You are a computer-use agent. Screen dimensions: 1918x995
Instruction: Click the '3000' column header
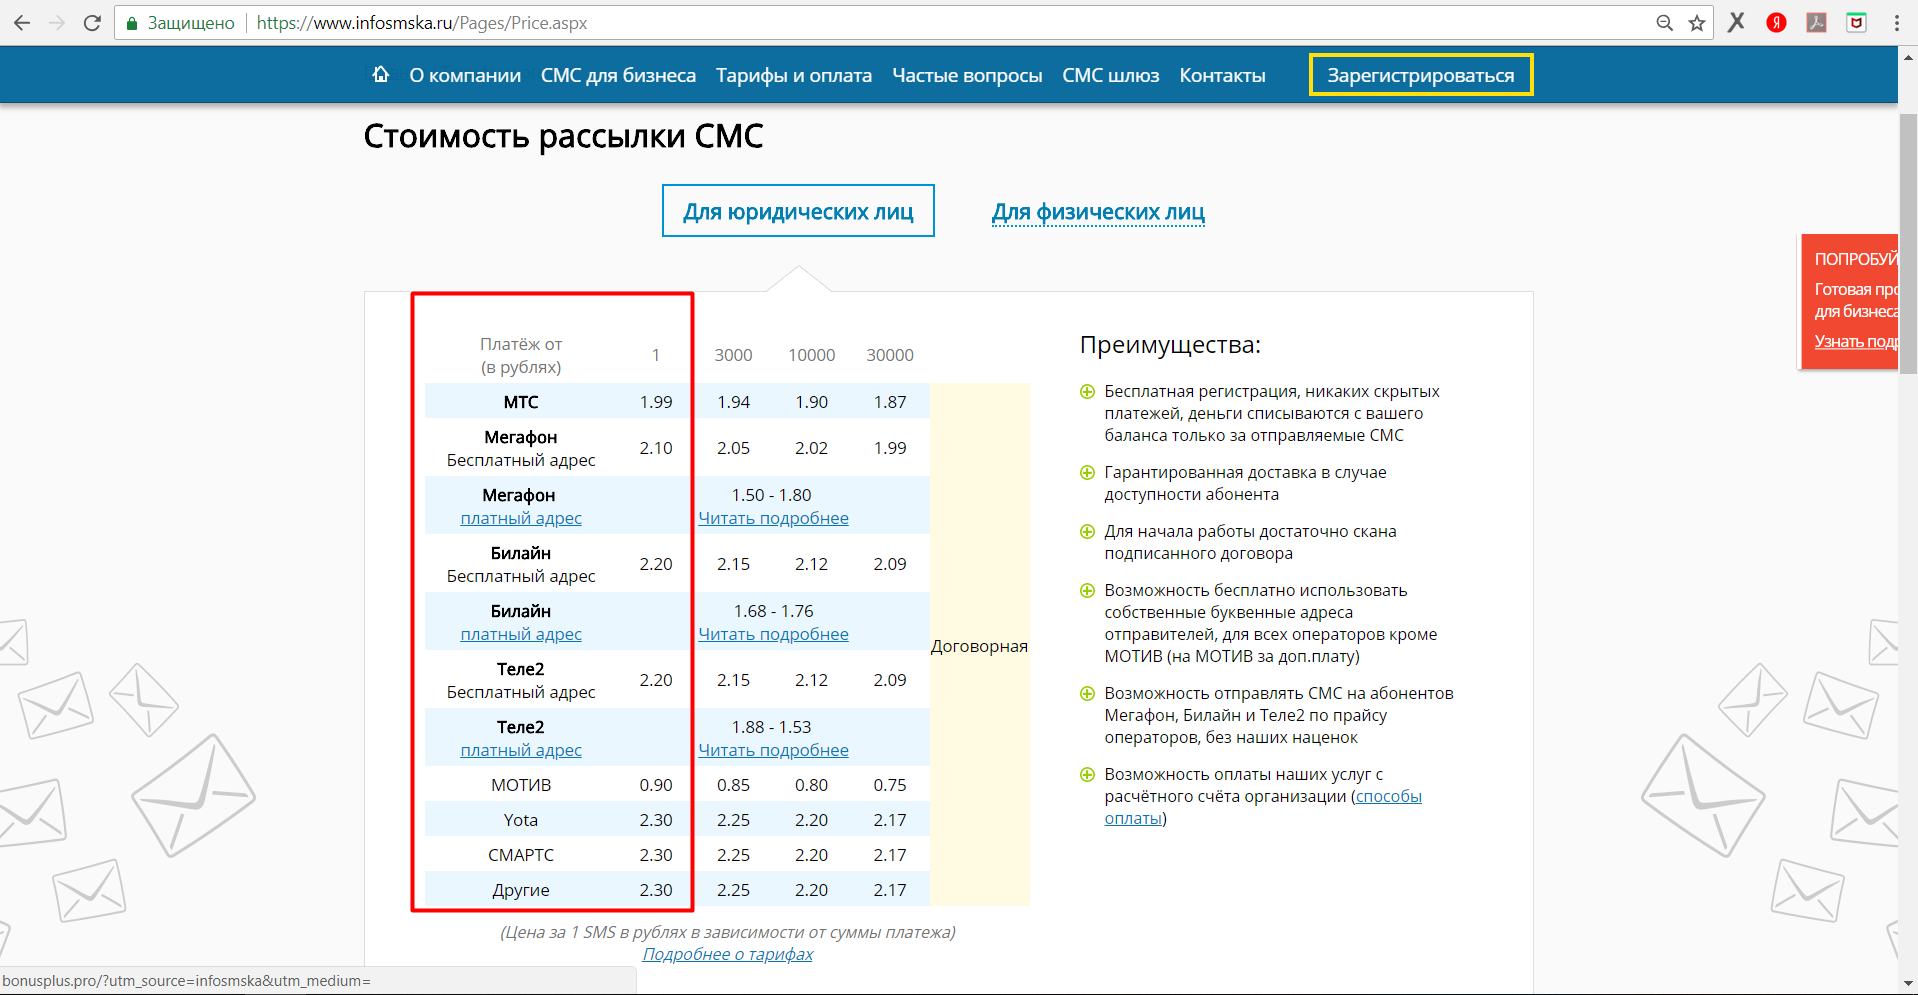pyautogui.click(x=733, y=355)
